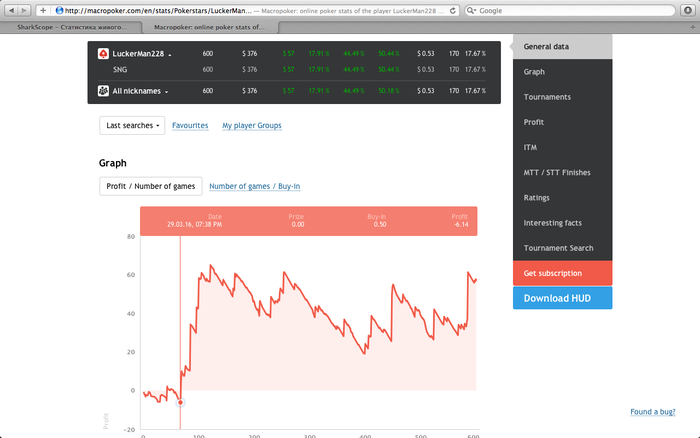The image size is (700, 438).
Task: Click the SNG row label
Action: (120, 70)
